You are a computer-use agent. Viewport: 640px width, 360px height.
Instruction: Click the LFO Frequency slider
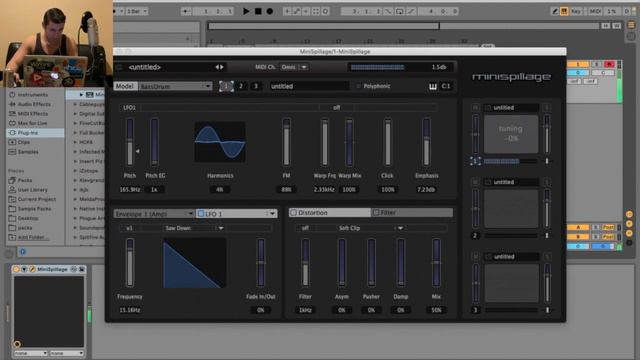coord(130,263)
